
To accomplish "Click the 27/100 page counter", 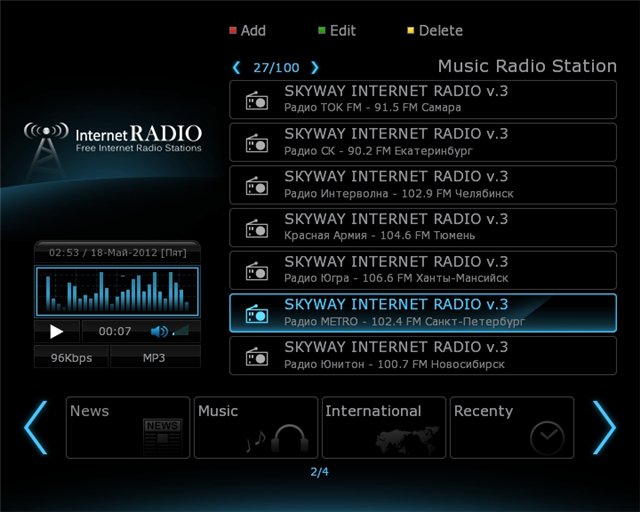I will click(276, 67).
